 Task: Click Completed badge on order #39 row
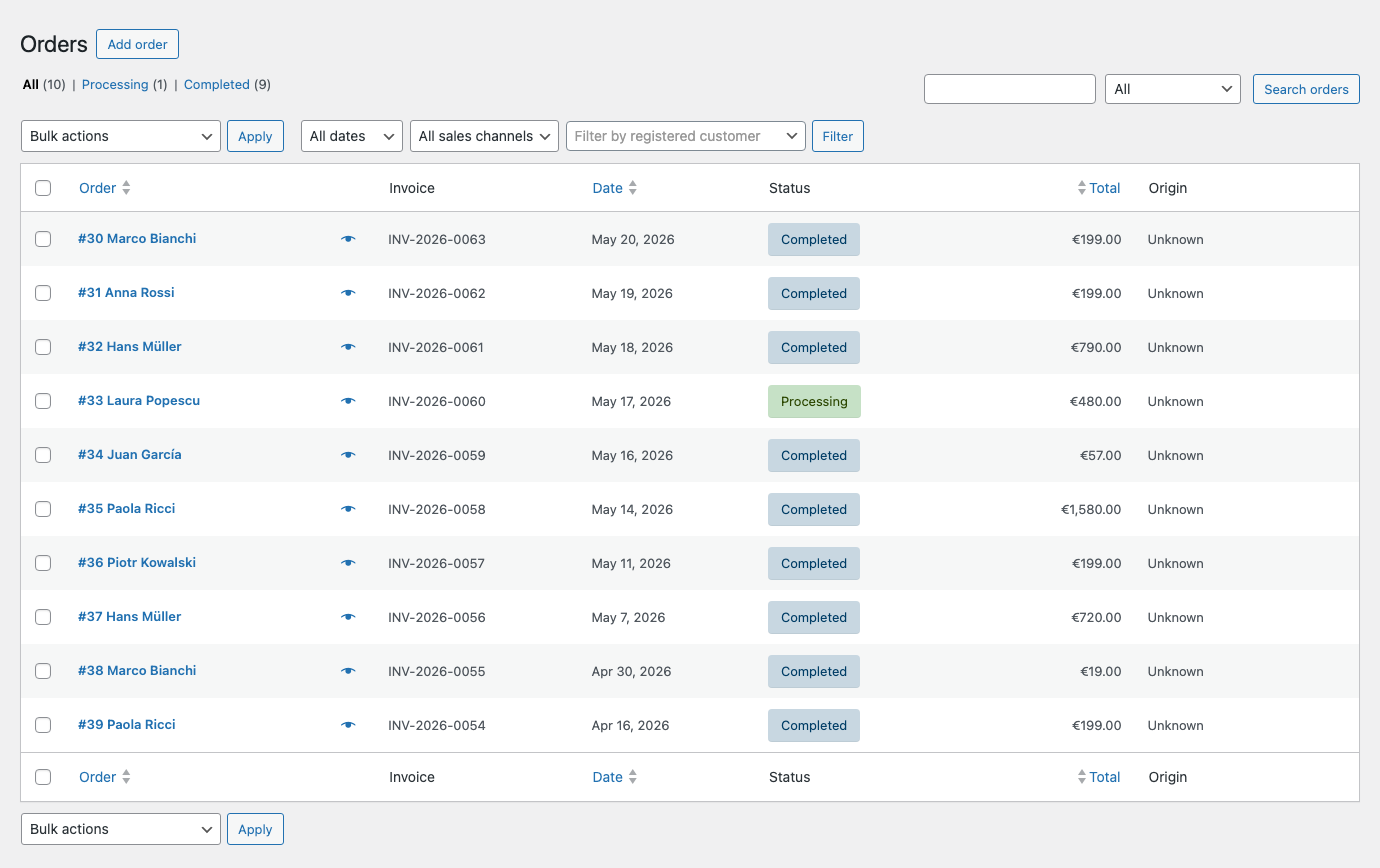pos(814,725)
